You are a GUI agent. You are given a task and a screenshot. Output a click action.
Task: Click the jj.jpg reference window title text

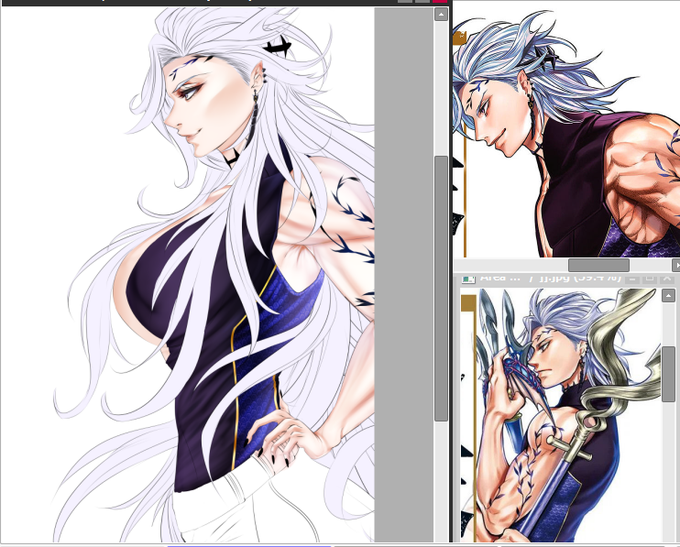tap(551, 278)
